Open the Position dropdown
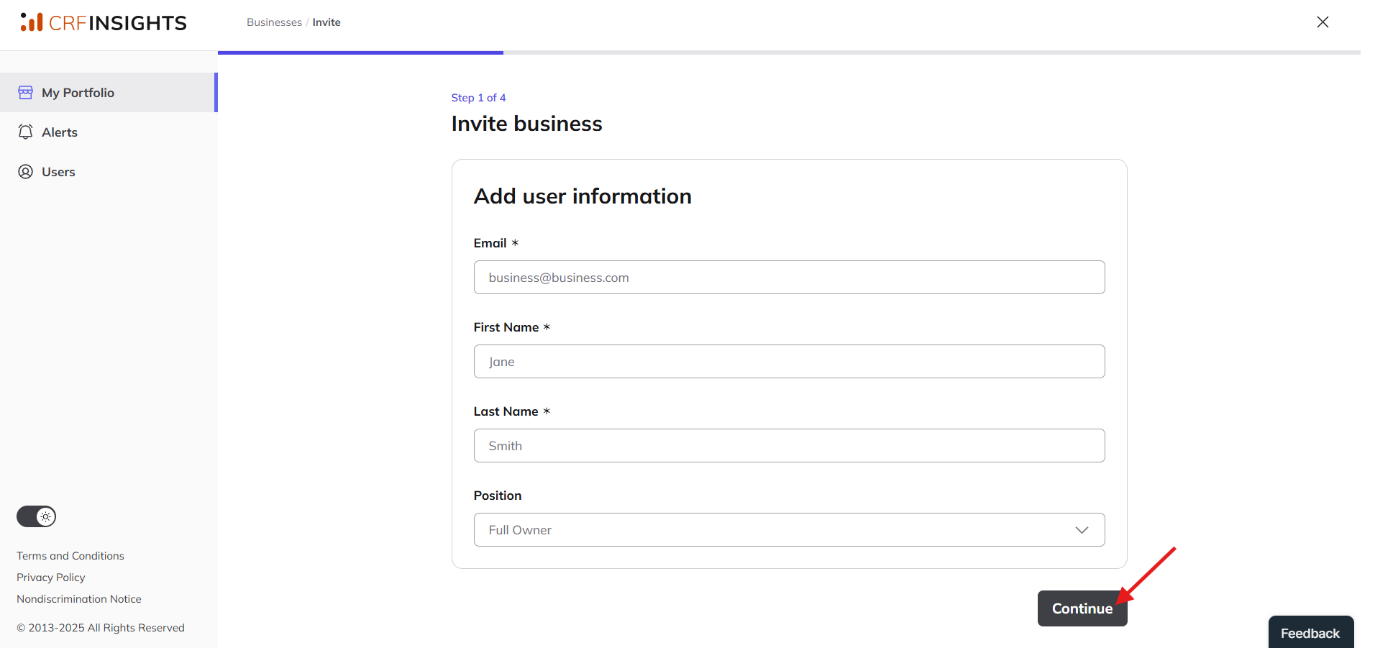Viewport: 1375px width, 648px height. (x=789, y=530)
